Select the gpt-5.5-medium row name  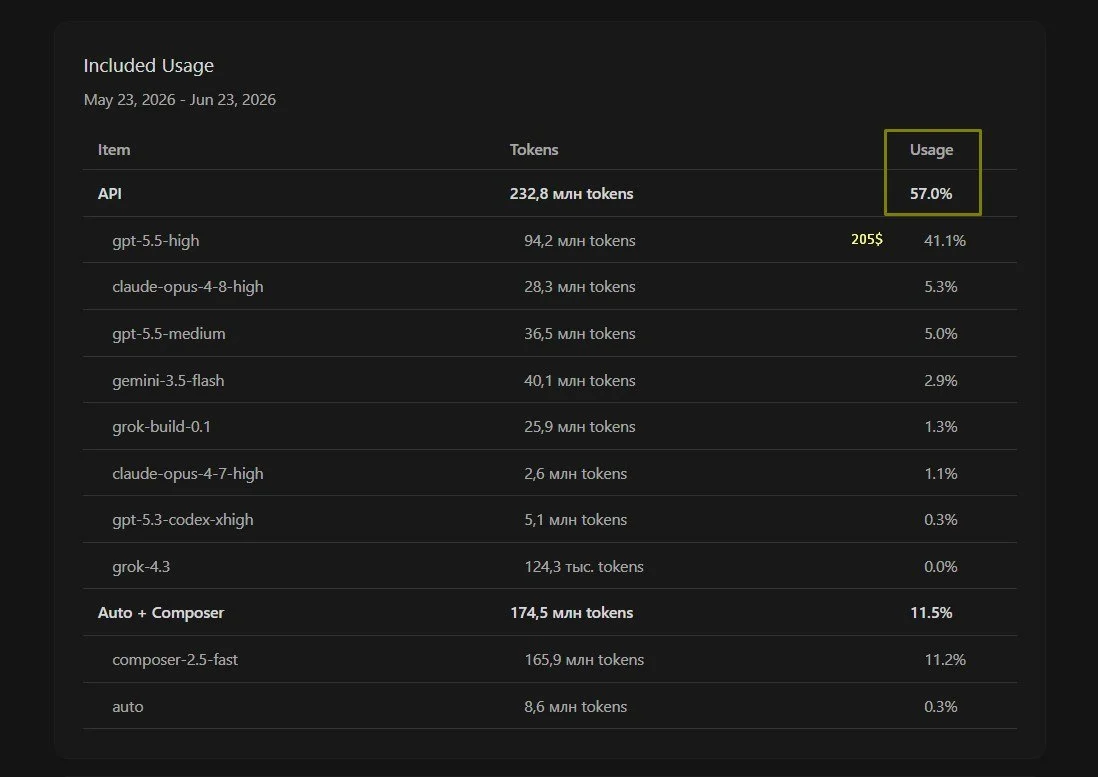tap(169, 334)
